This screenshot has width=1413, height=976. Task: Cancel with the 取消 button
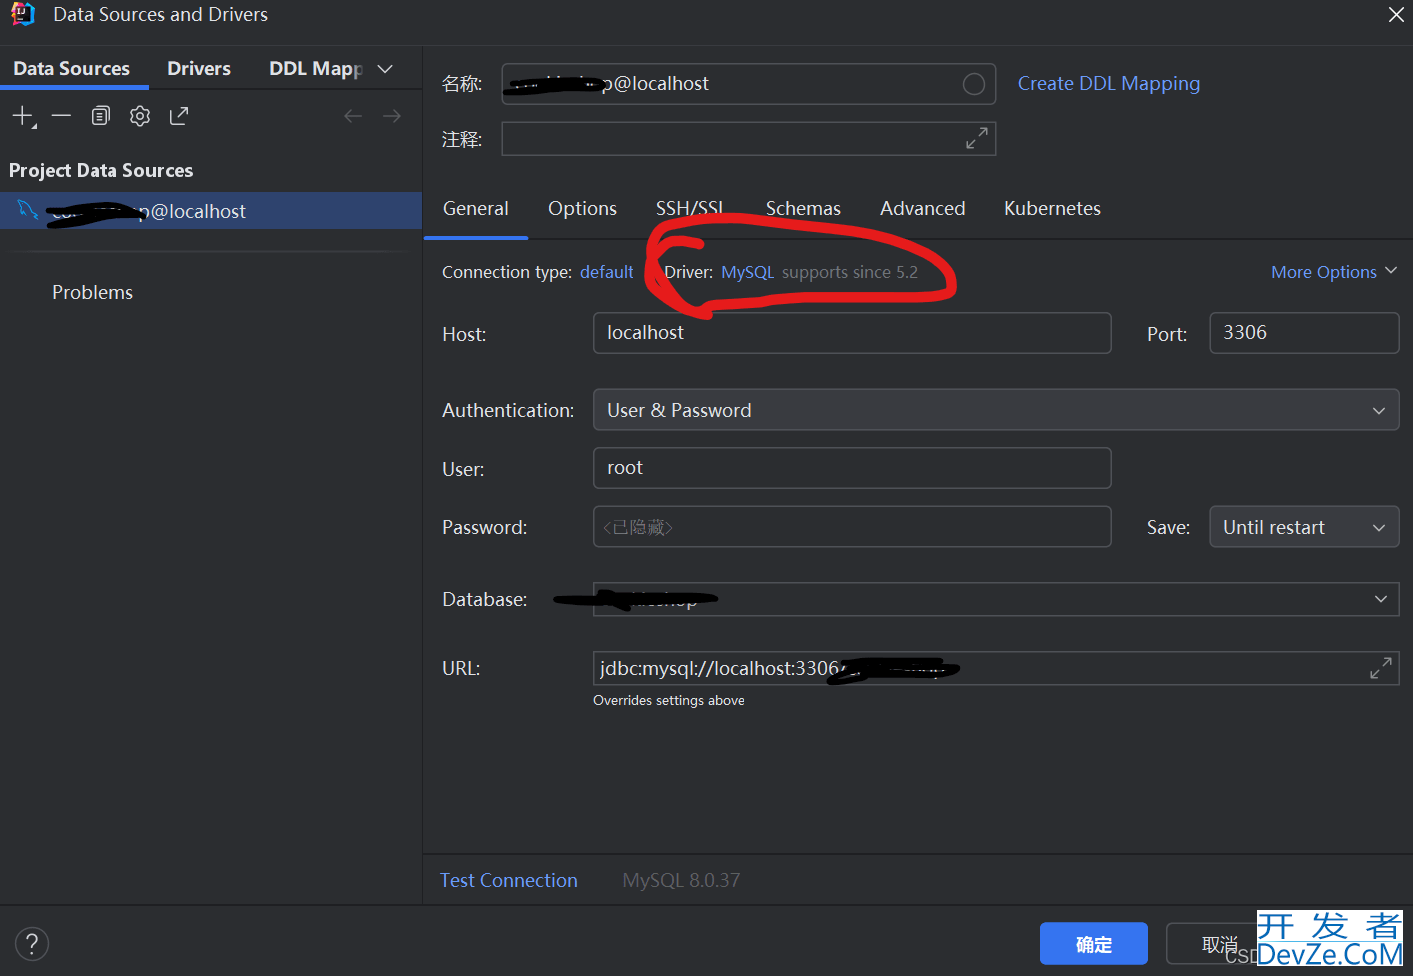coord(1219,944)
